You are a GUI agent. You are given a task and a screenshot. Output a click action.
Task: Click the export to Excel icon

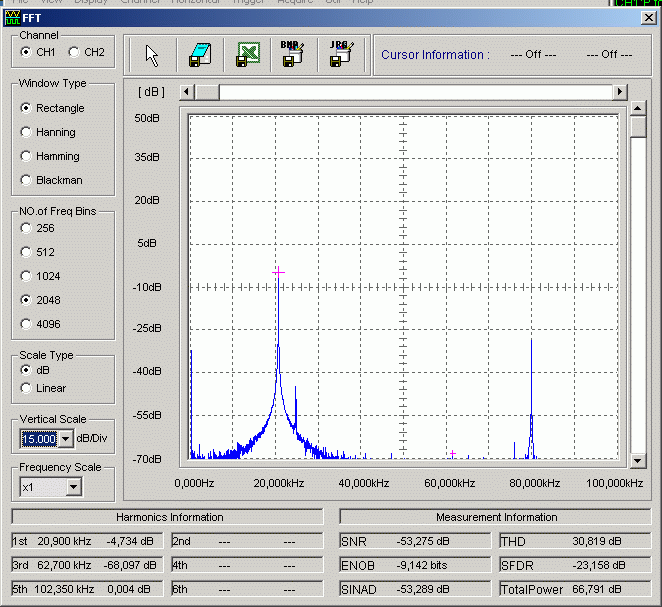[246, 55]
